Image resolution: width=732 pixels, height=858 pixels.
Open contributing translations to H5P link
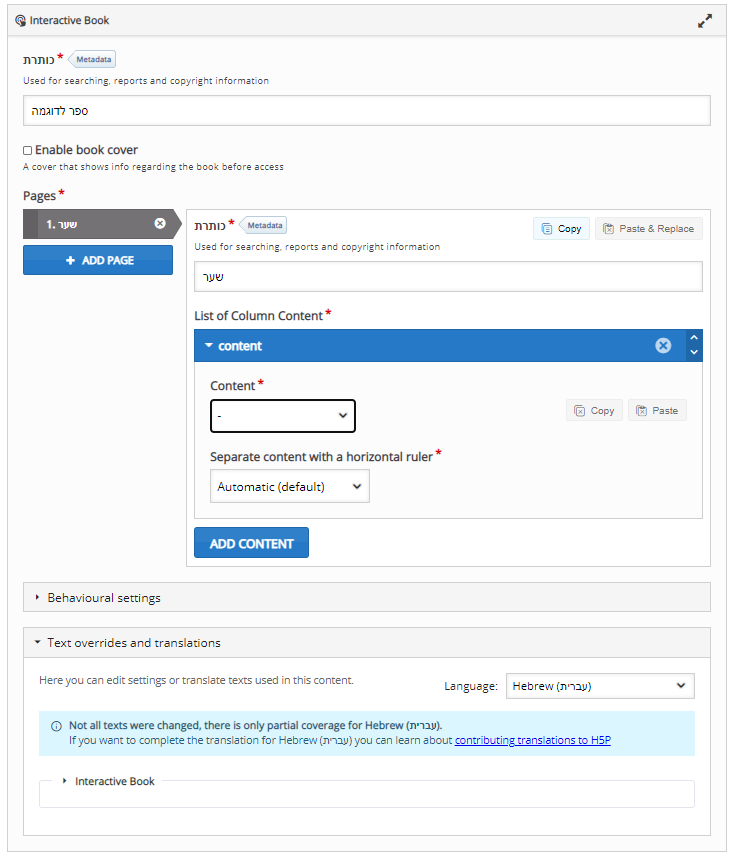tap(532, 740)
